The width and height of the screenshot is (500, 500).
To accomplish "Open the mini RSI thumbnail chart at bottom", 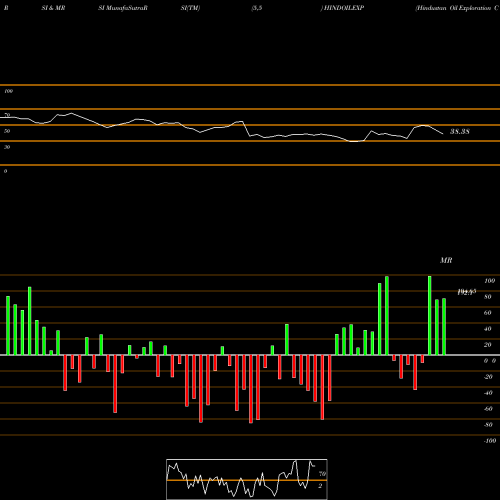I will click(247, 479).
